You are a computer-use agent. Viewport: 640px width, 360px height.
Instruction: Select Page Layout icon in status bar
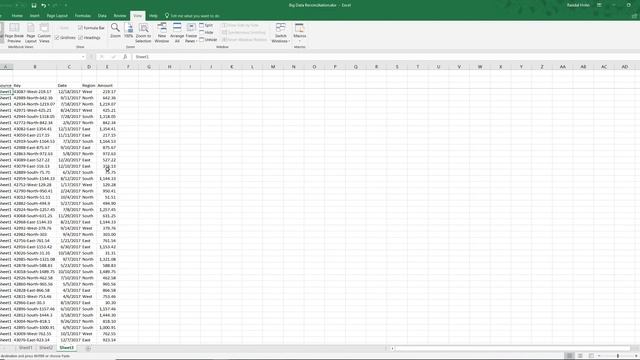(x=580, y=356)
